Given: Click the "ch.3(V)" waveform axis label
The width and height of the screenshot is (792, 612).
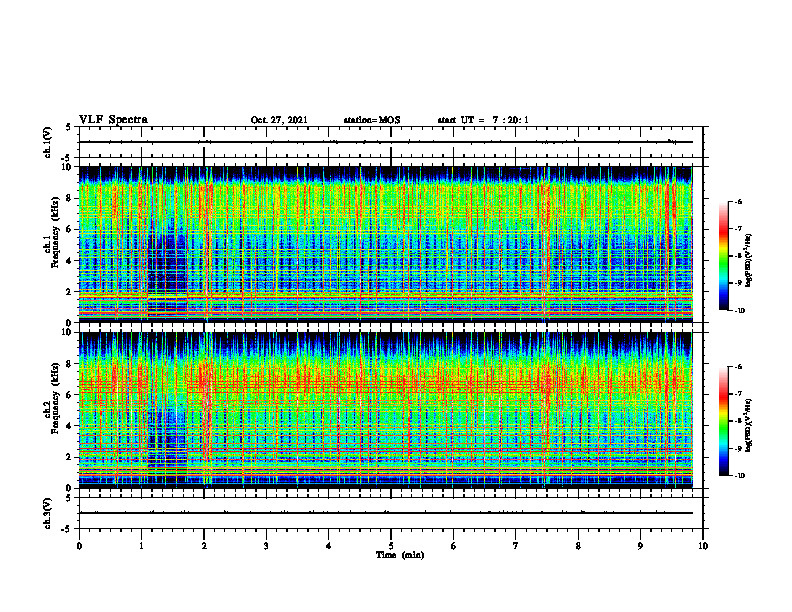Looking at the screenshot, I should click(x=47, y=513).
